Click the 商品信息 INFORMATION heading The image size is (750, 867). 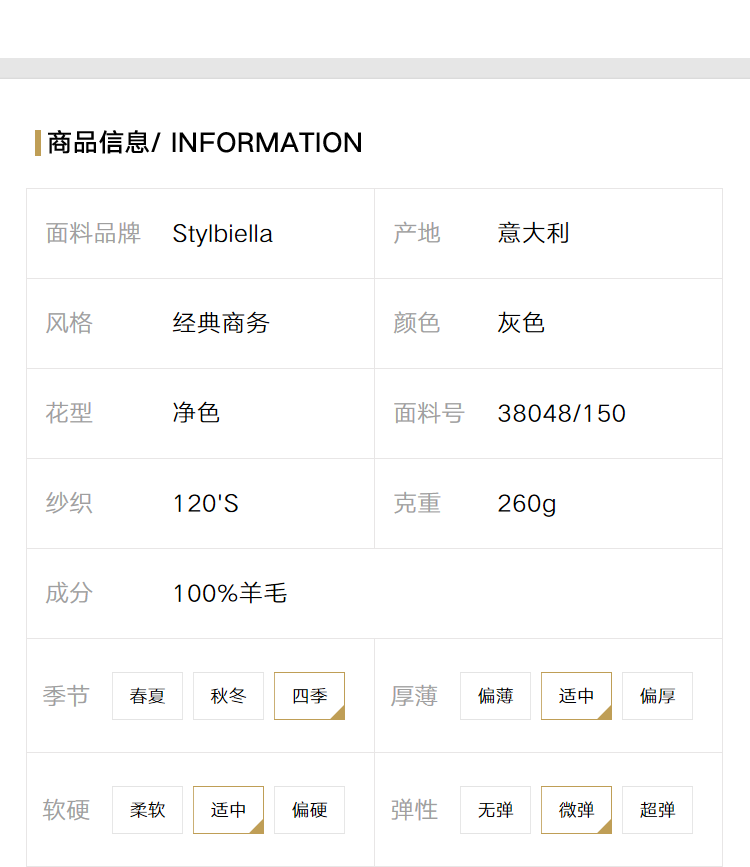(x=205, y=143)
